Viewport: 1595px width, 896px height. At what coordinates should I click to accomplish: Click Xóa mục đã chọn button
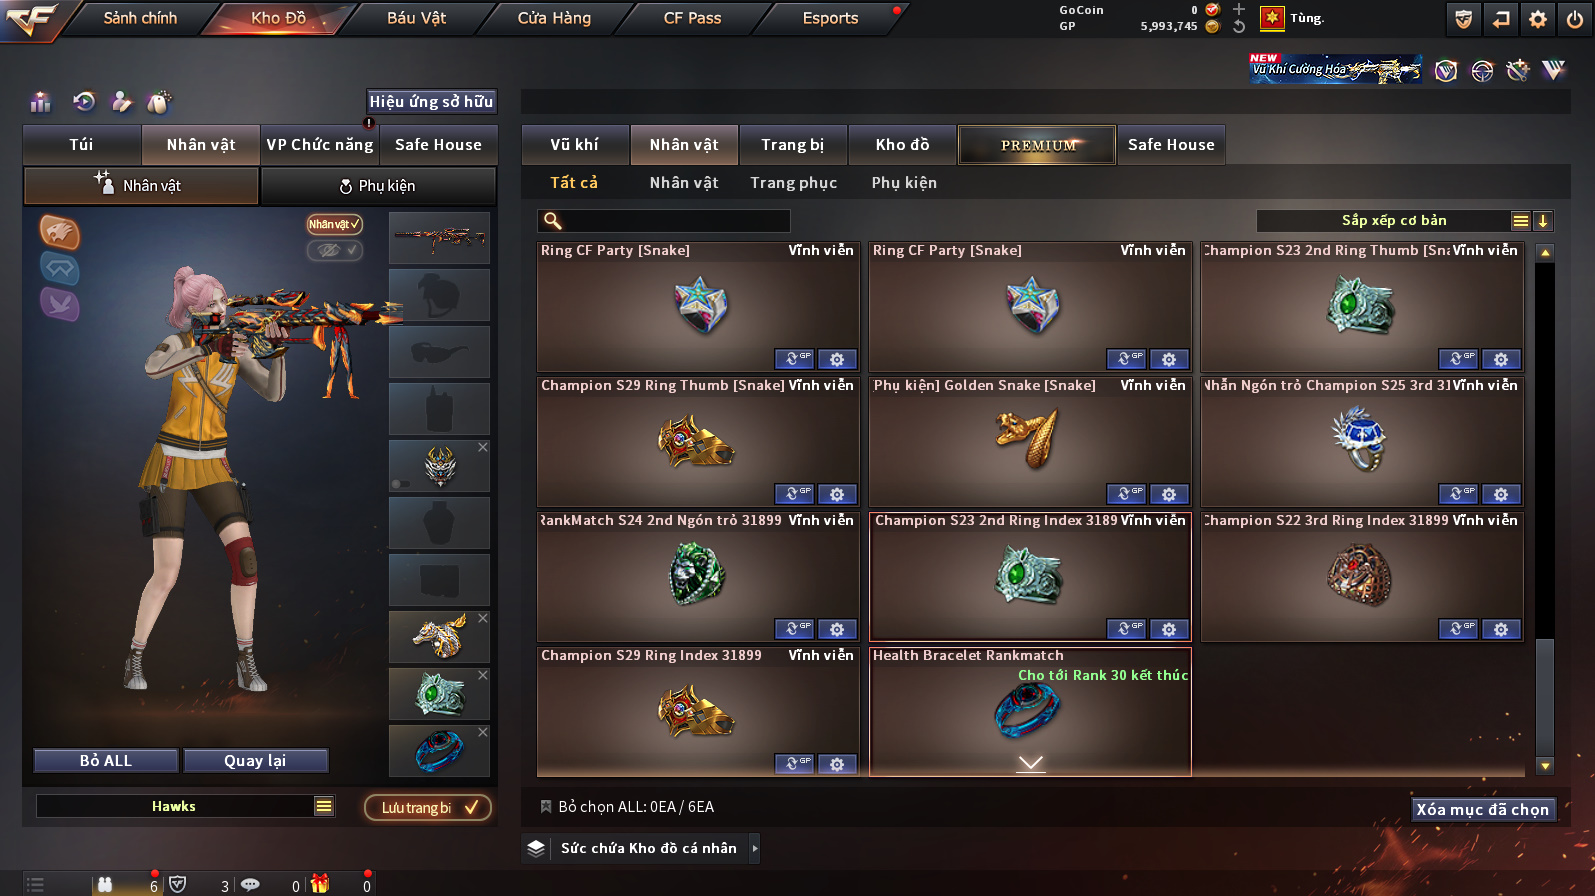(1483, 809)
